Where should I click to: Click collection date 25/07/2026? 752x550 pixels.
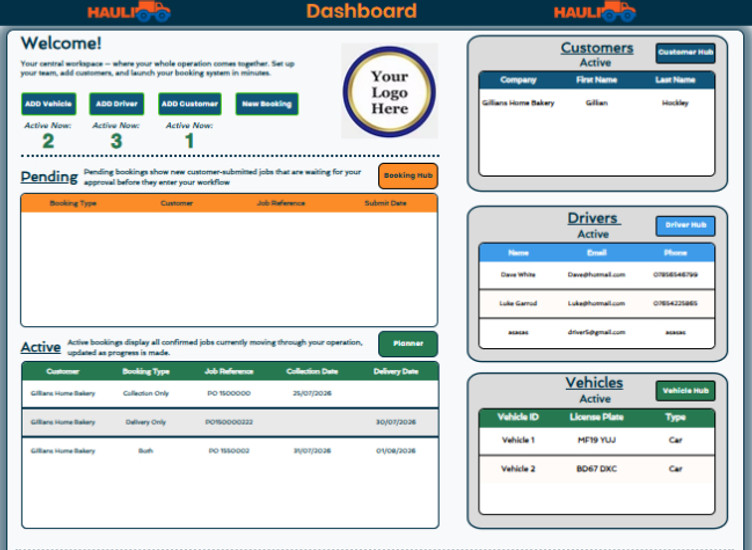tap(312, 394)
